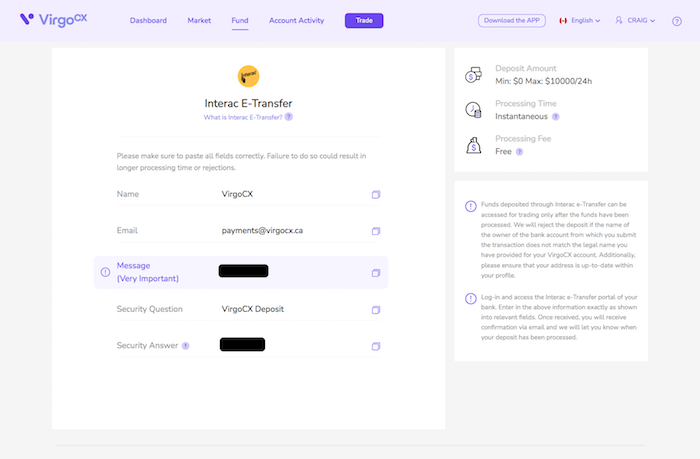Click help icon next to Instantaneous

point(555,117)
